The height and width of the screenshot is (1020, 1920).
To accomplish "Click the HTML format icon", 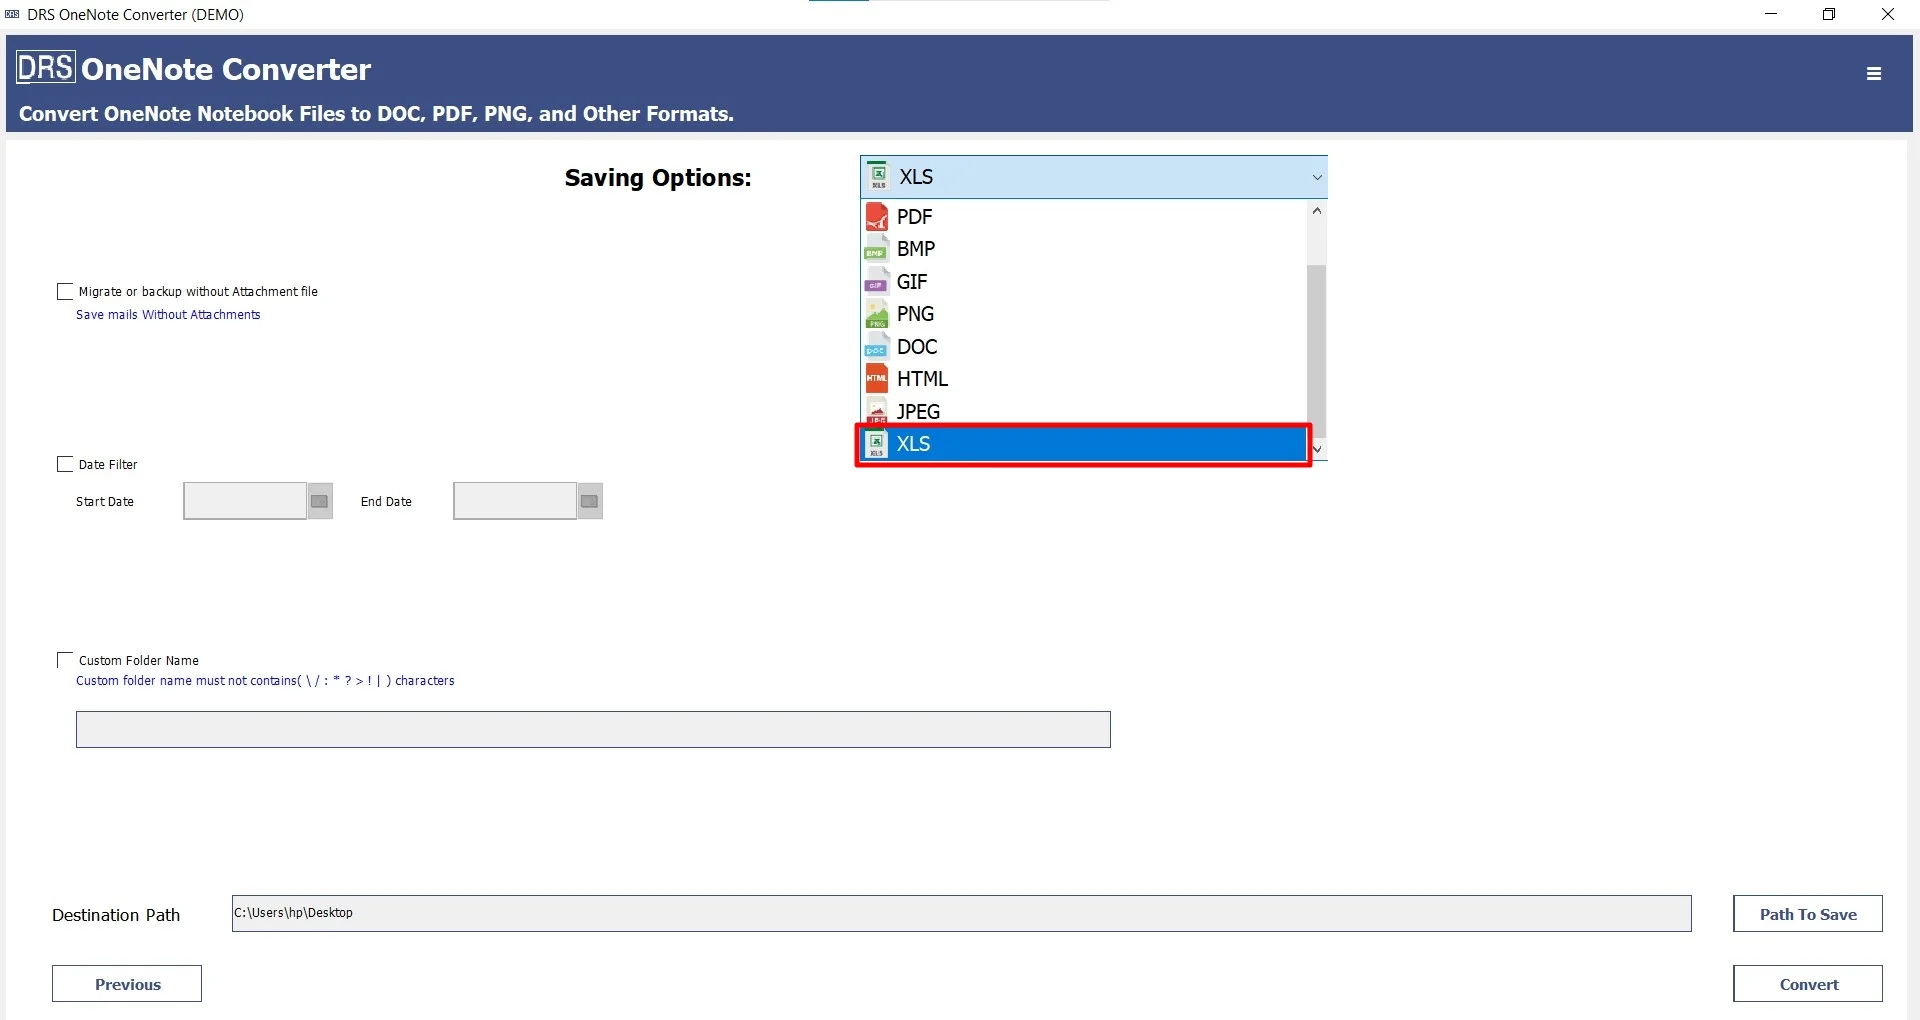I will [877, 379].
